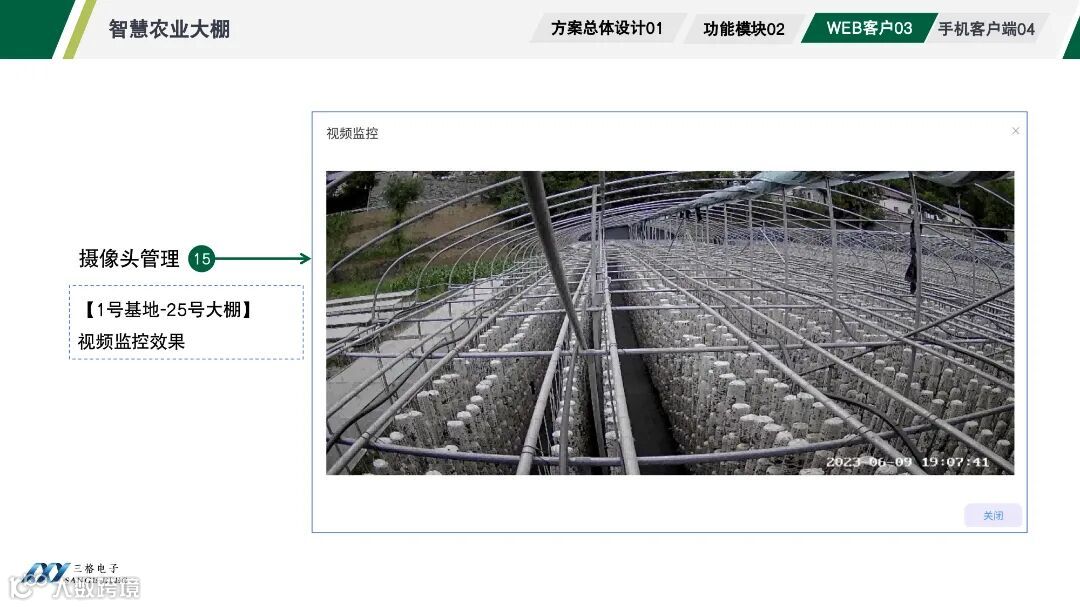Click the dark green header corner block

(31, 29)
